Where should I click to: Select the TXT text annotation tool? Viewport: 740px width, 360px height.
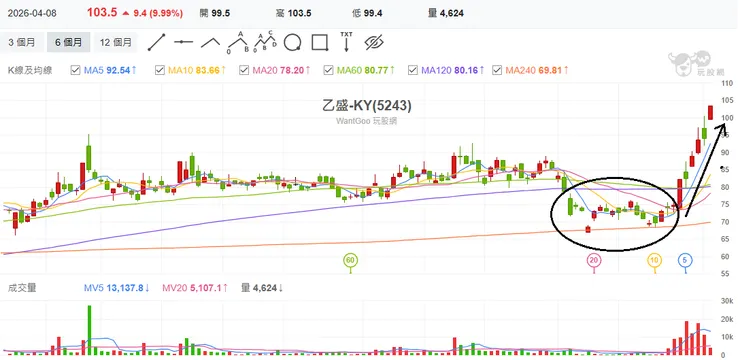click(346, 42)
